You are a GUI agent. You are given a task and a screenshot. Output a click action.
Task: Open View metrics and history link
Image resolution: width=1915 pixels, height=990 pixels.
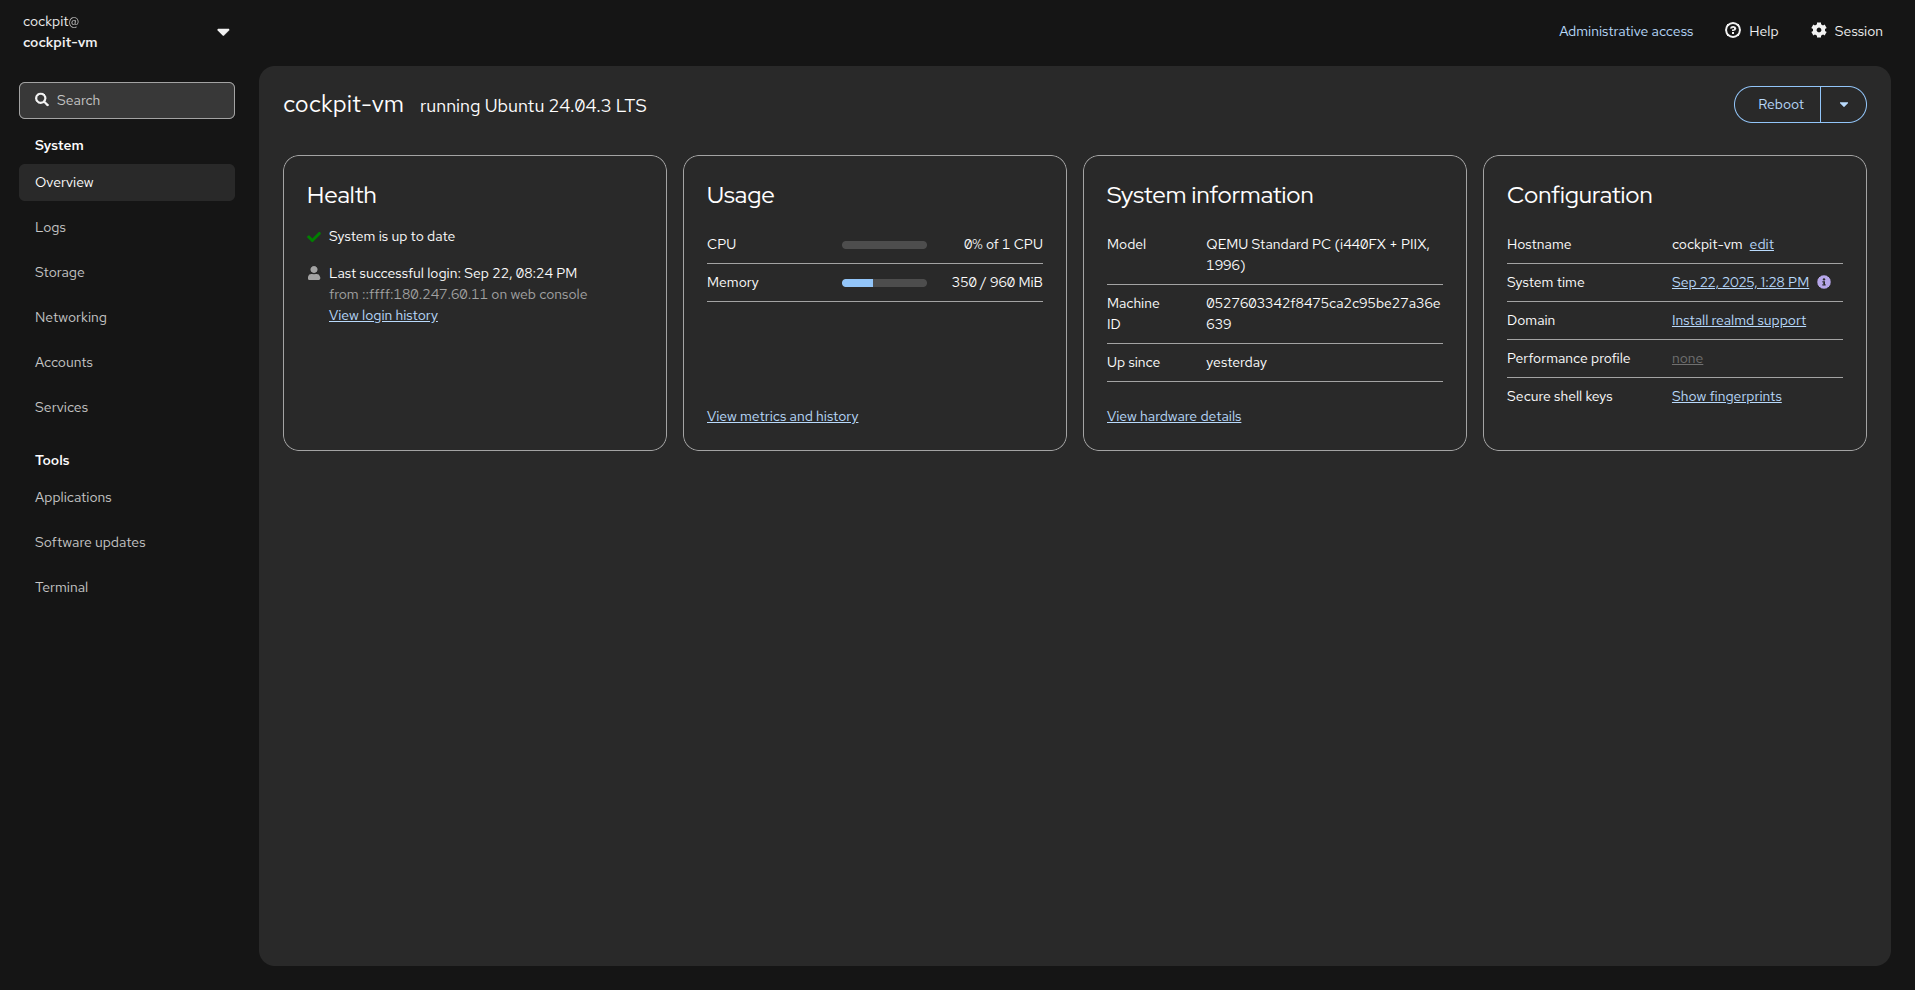click(782, 416)
